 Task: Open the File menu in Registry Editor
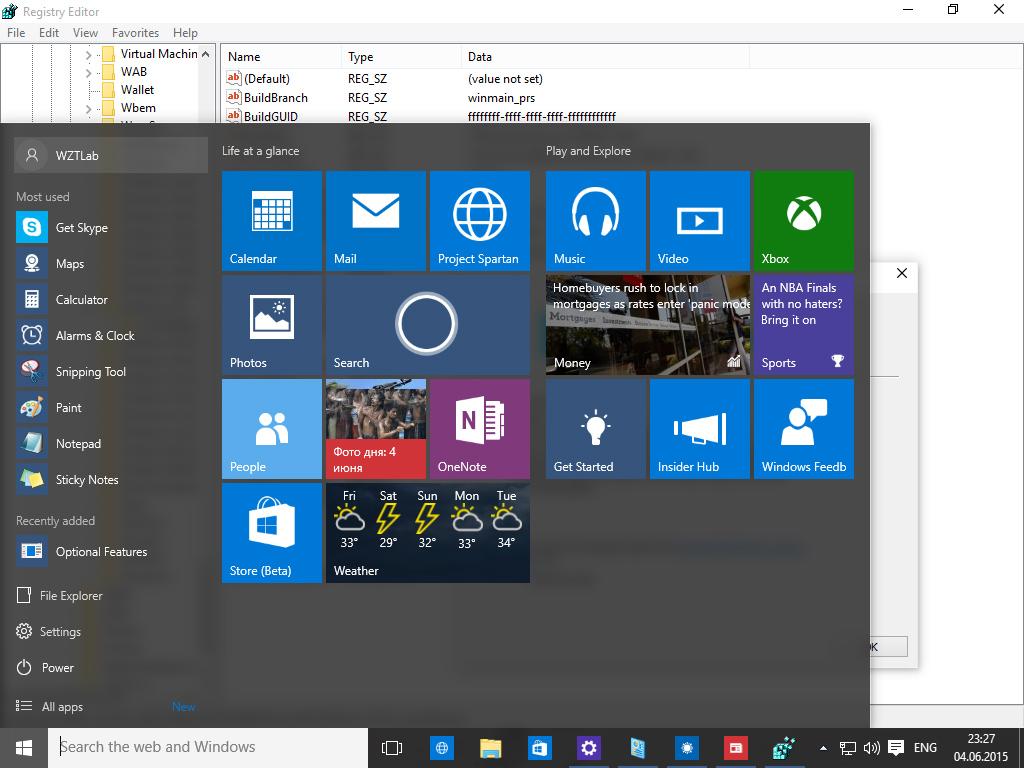[x=16, y=33]
